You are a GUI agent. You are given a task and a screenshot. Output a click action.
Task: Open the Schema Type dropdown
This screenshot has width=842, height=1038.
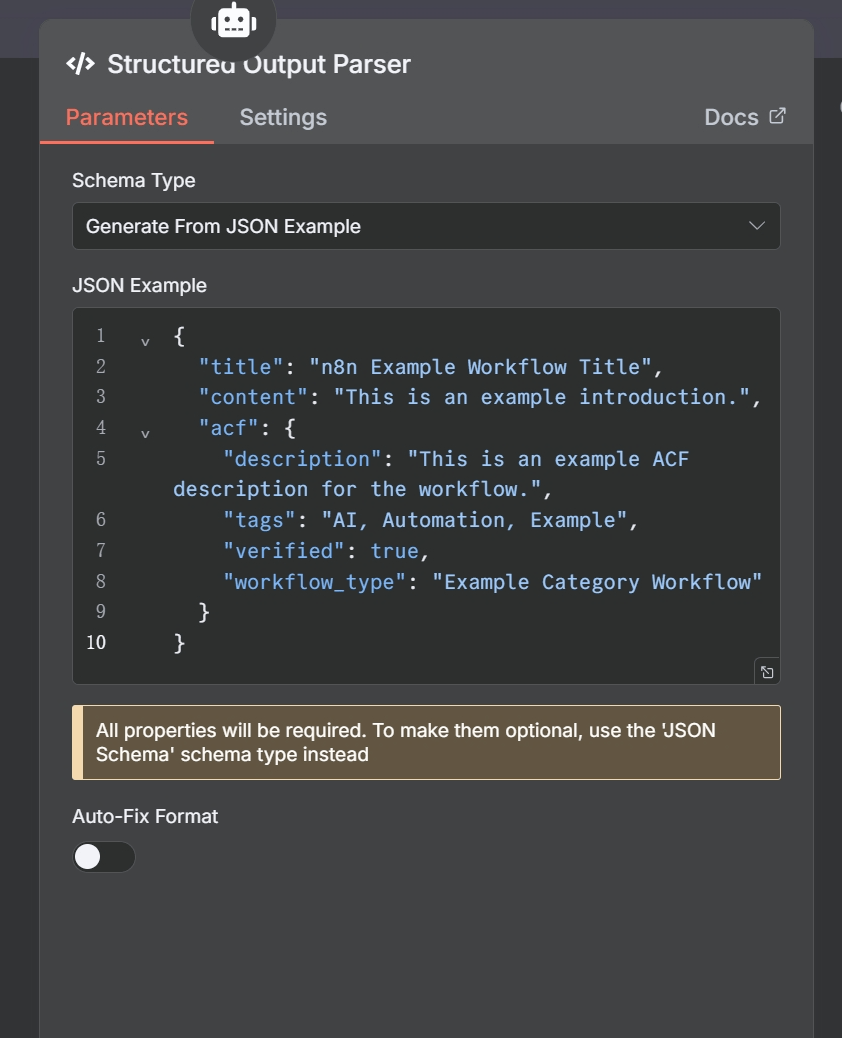pyautogui.click(x=426, y=226)
